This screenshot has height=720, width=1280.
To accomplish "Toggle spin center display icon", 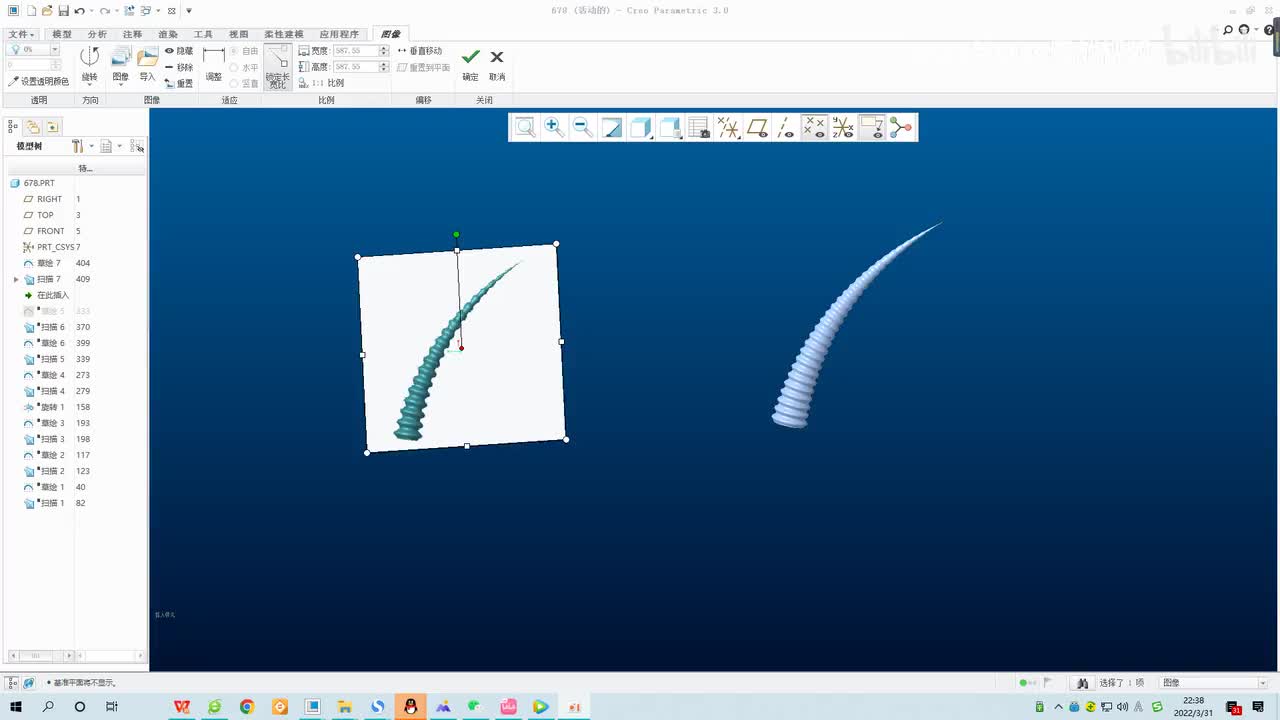I will click(902, 127).
